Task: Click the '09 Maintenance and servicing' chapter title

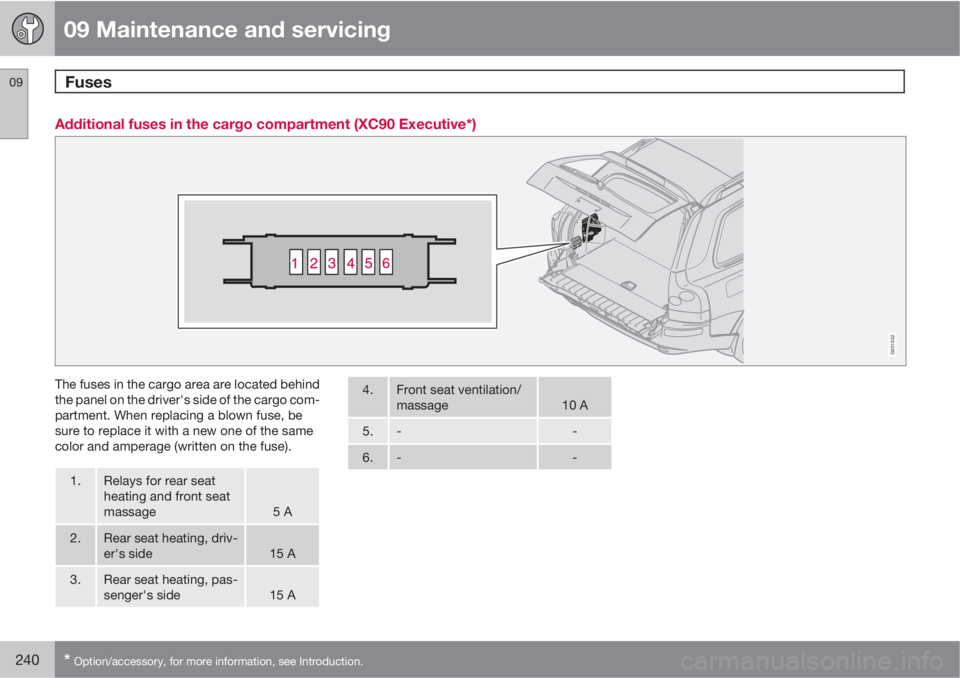Action: pos(227,29)
